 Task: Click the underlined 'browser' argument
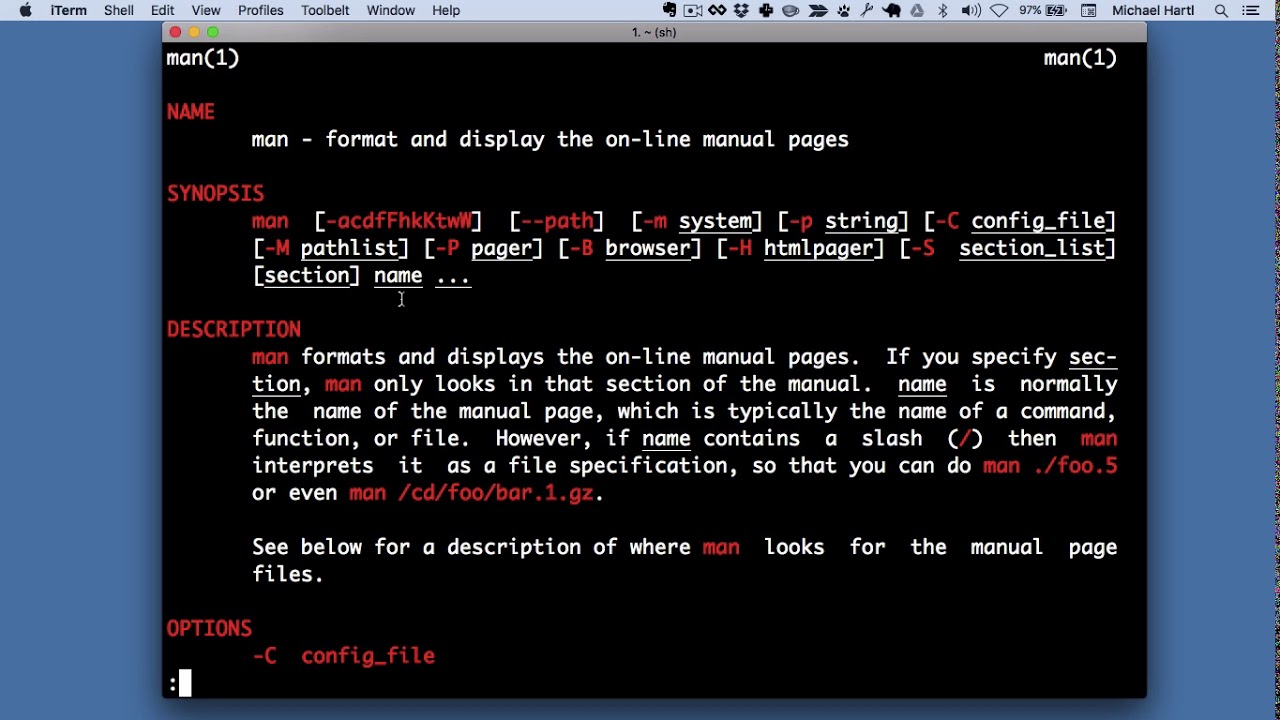click(648, 248)
